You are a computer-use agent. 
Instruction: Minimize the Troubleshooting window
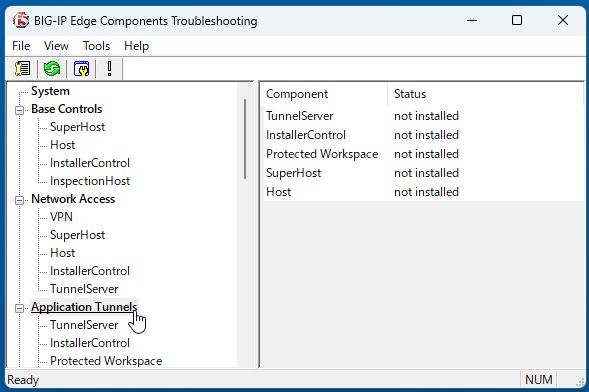pyautogui.click(x=472, y=20)
